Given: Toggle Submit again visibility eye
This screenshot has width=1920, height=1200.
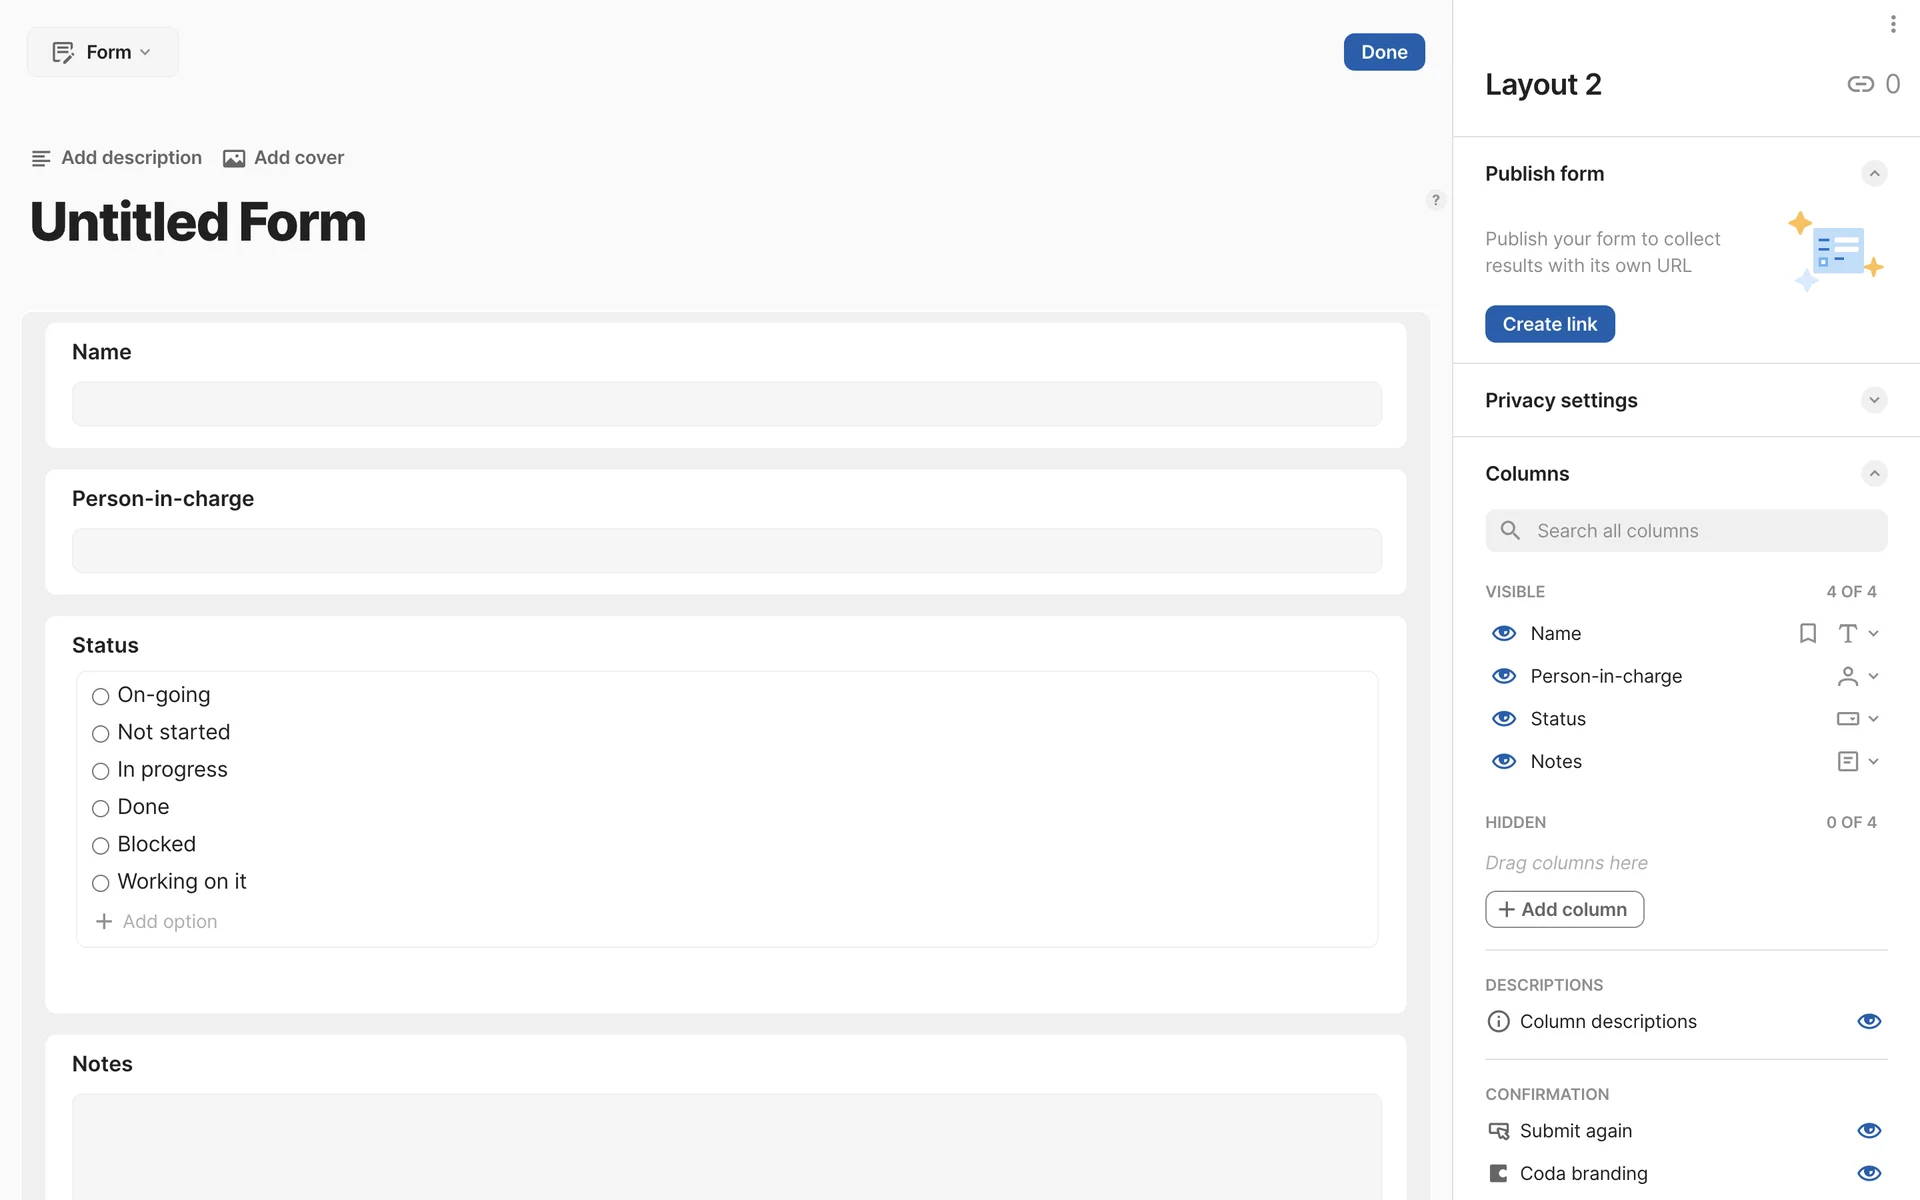Looking at the screenshot, I should tap(1868, 1131).
